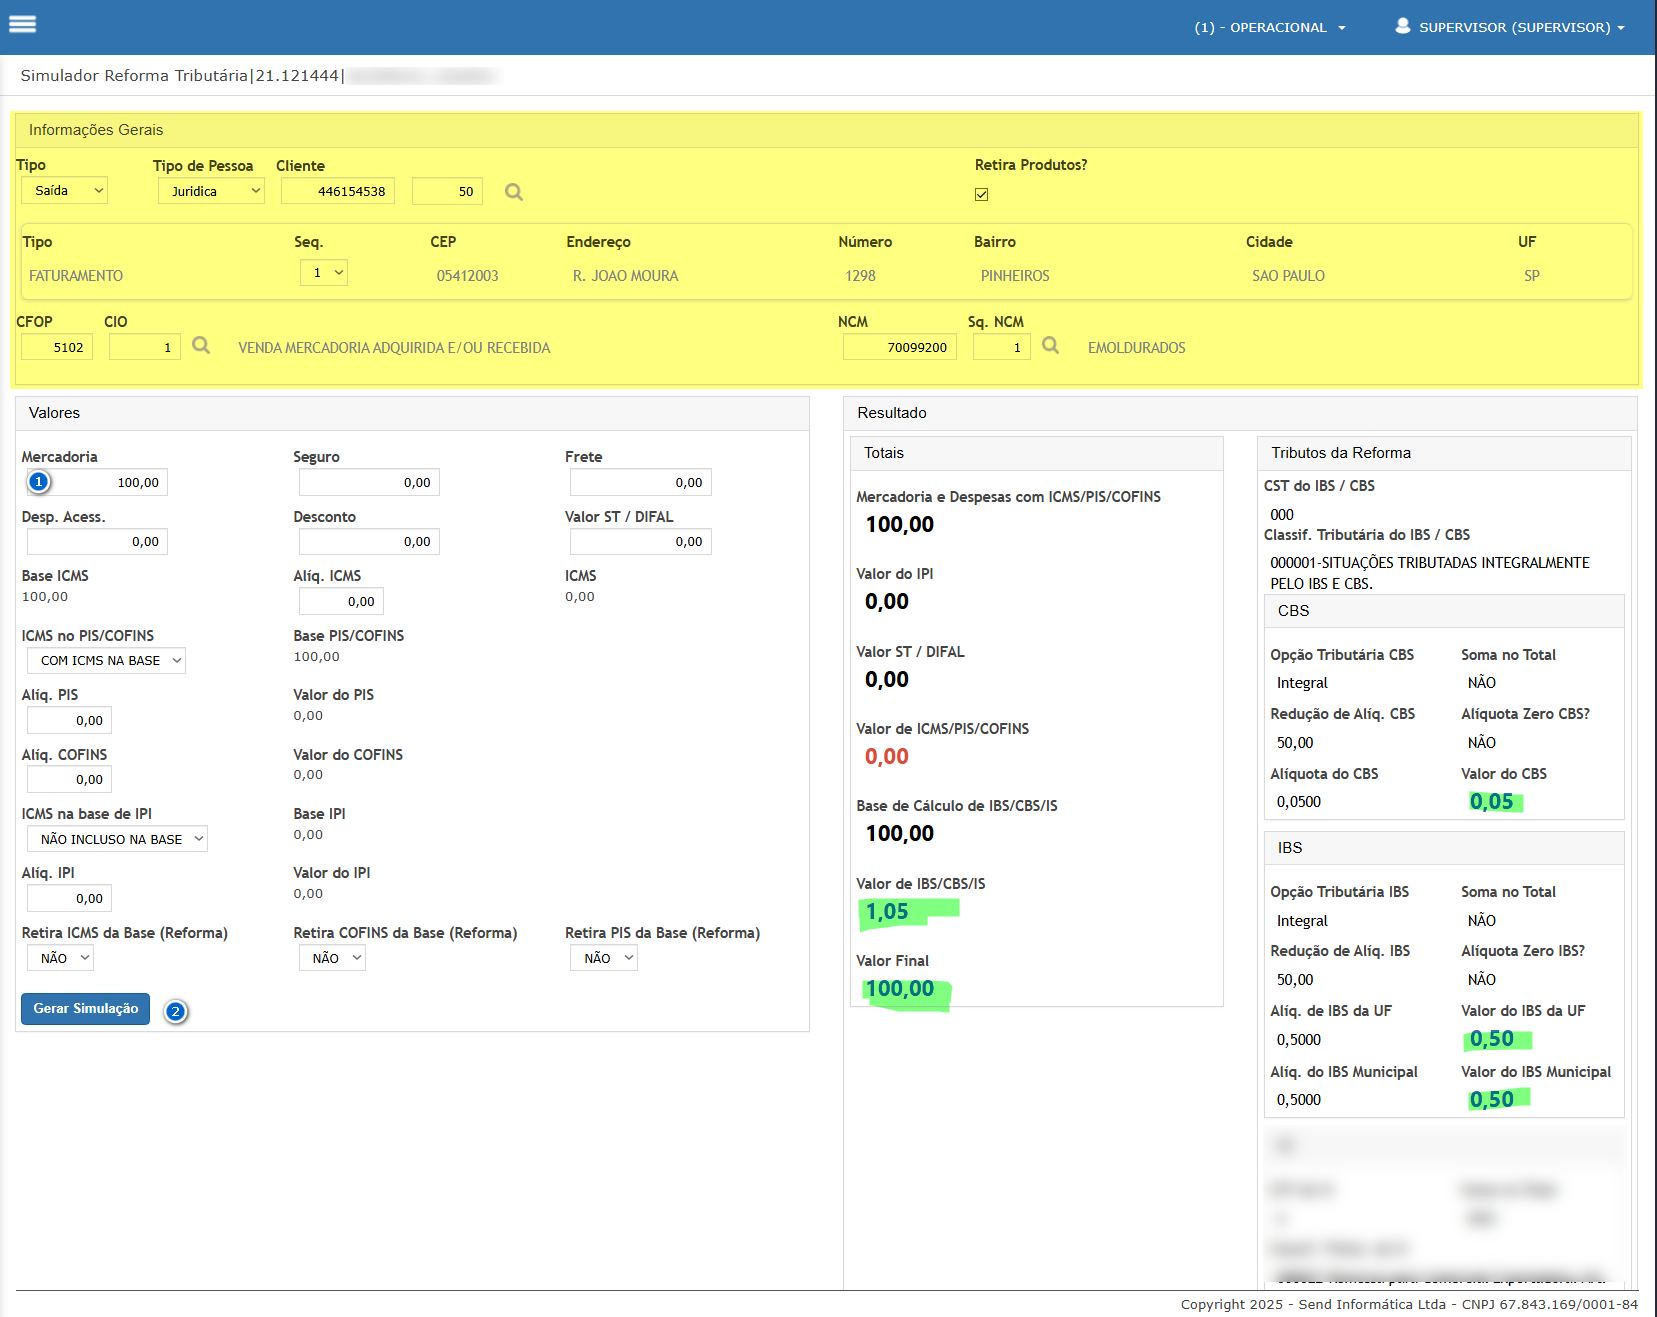Click the supervisor user profile icon
Viewport: 1657px width, 1317px height.
pos(1402,26)
